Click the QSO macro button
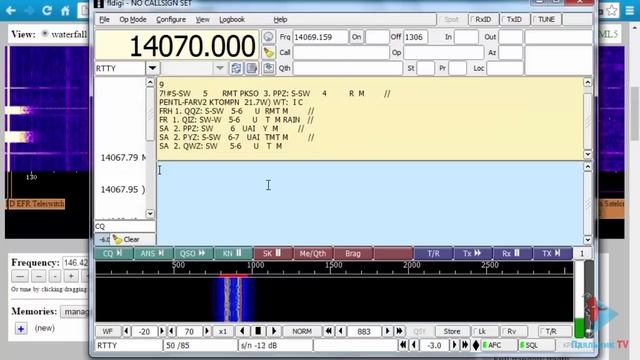The height and width of the screenshot is (360, 640). pyautogui.click(x=193, y=253)
